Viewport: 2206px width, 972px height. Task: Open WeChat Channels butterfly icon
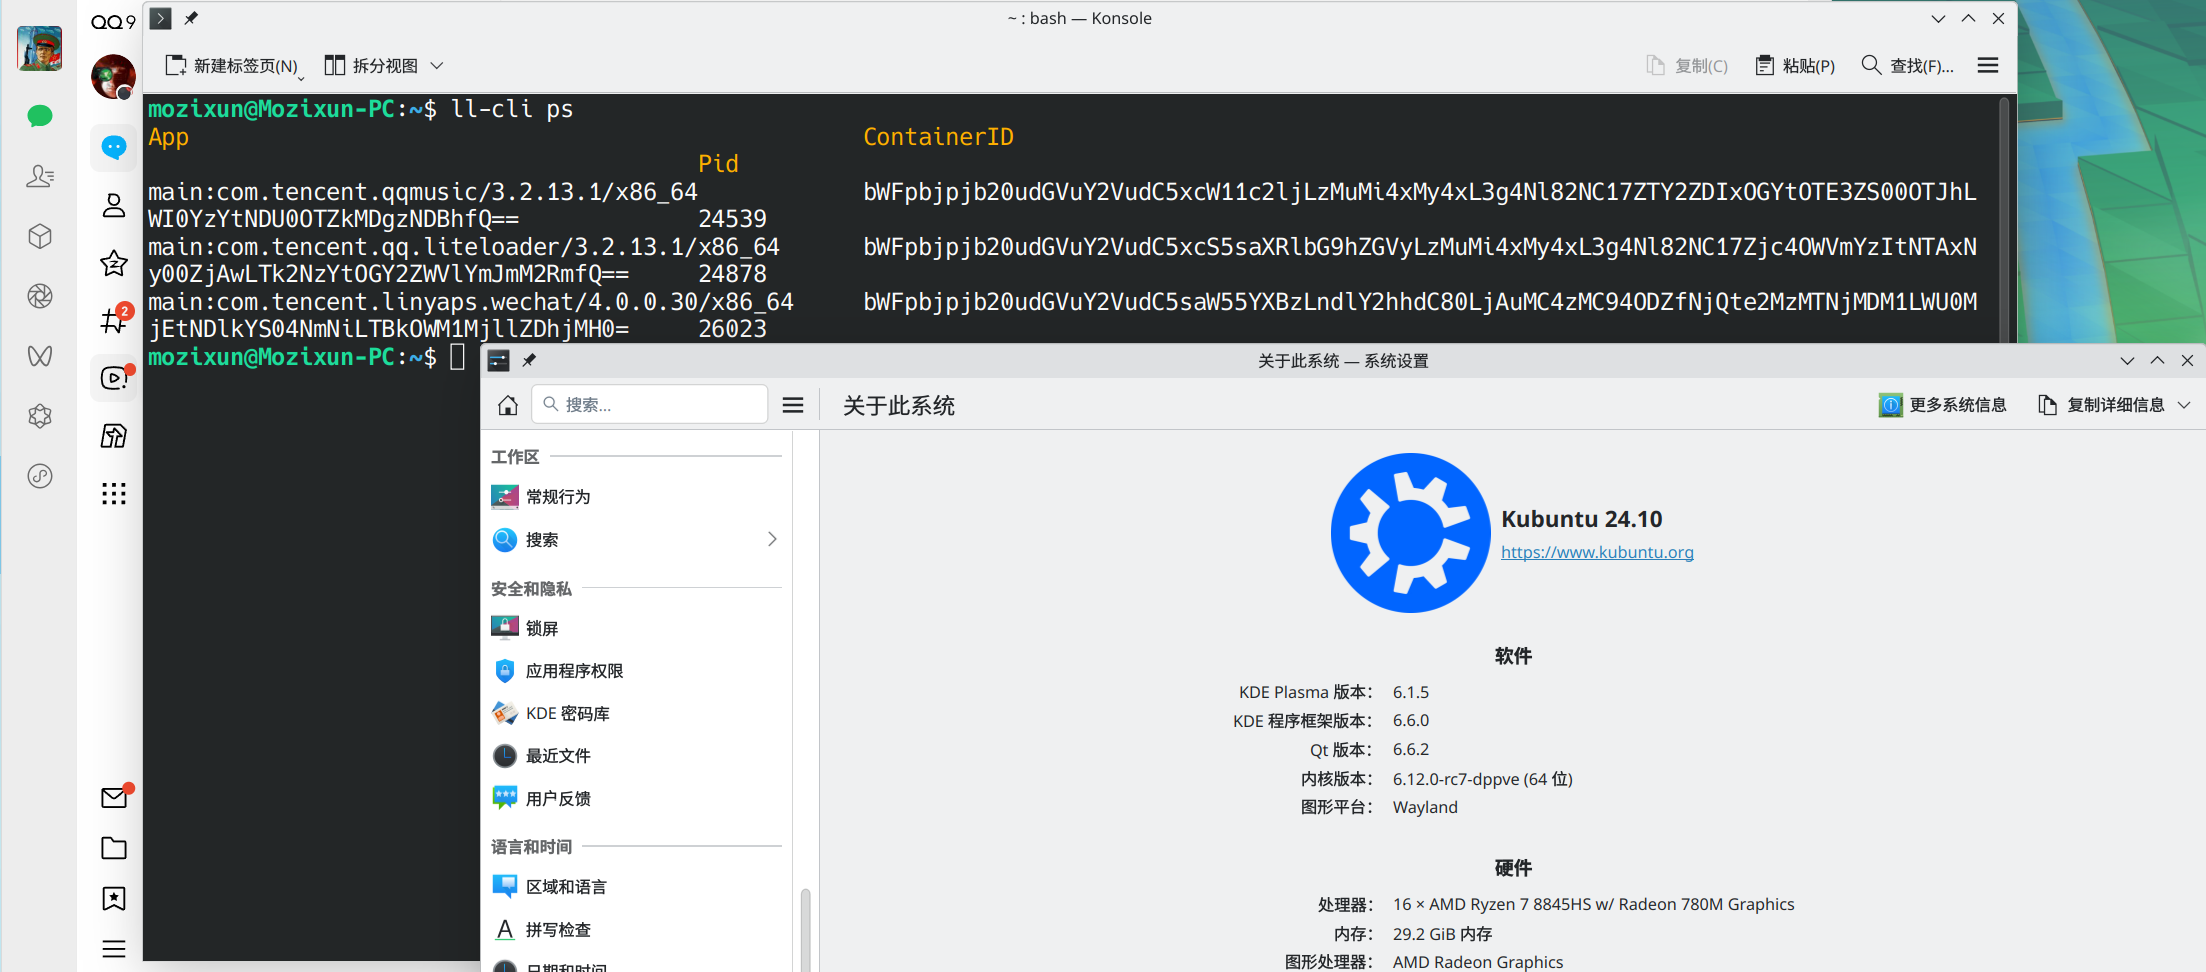click(40, 356)
